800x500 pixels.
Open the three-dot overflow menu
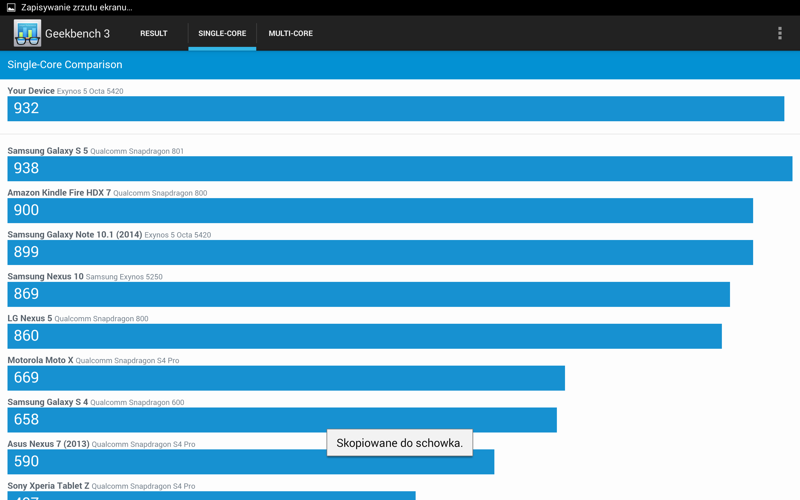click(x=779, y=33)
